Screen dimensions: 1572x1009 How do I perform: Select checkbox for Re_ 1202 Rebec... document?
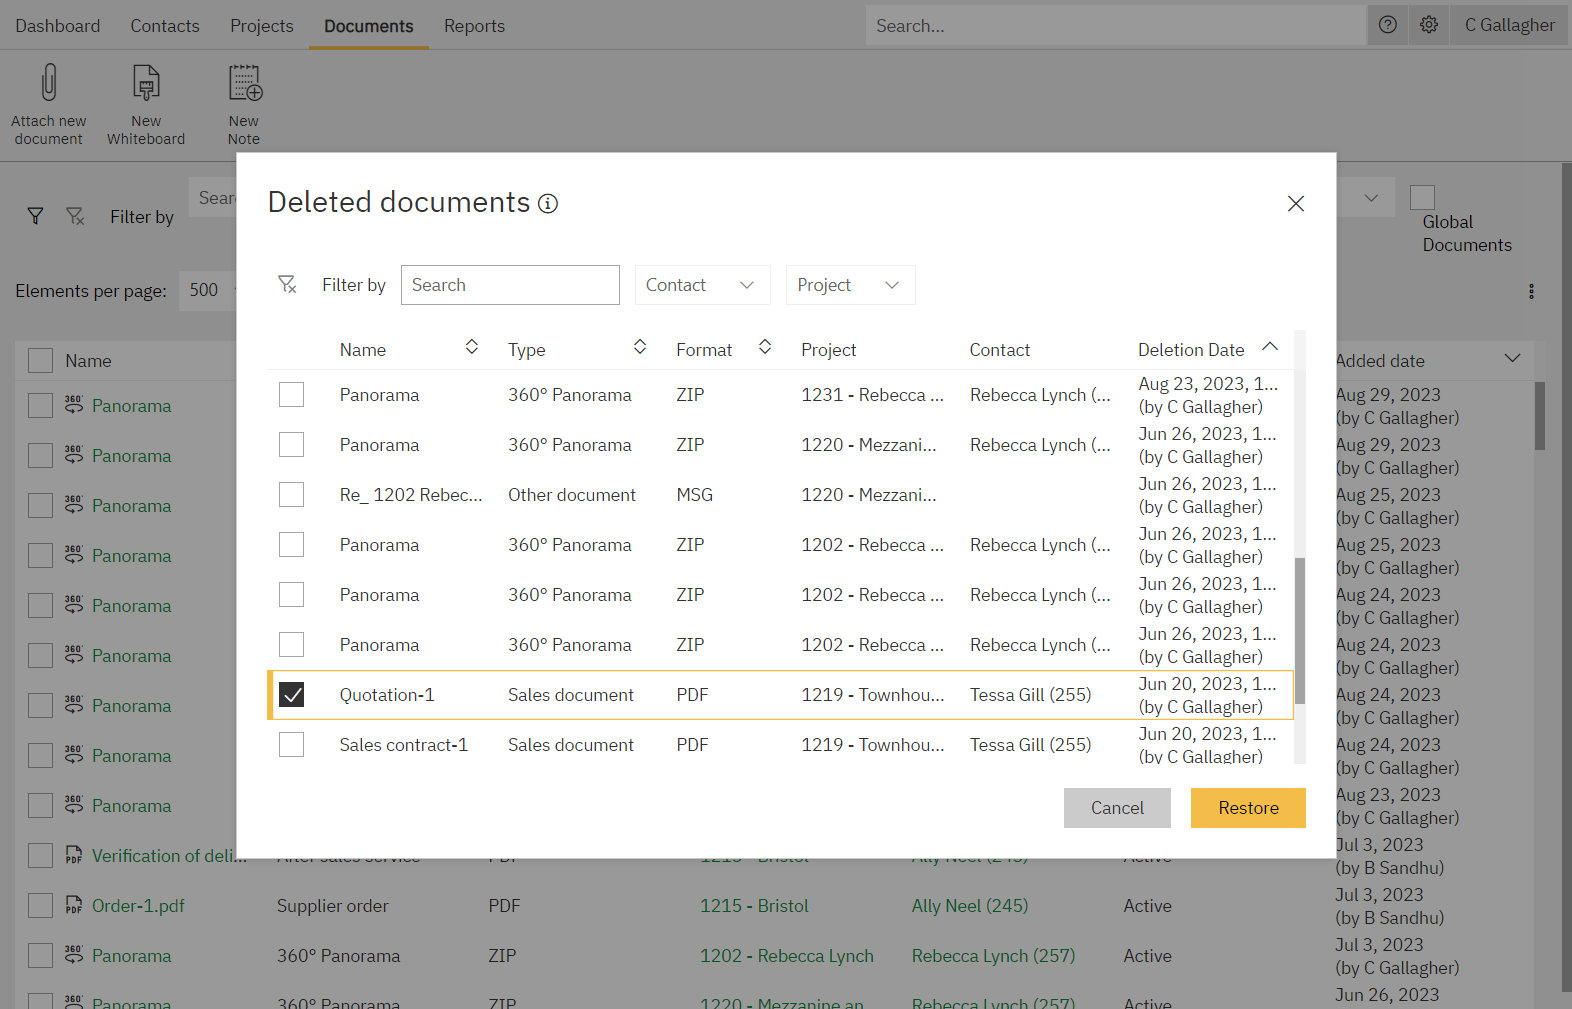click(x=291, y=495)
